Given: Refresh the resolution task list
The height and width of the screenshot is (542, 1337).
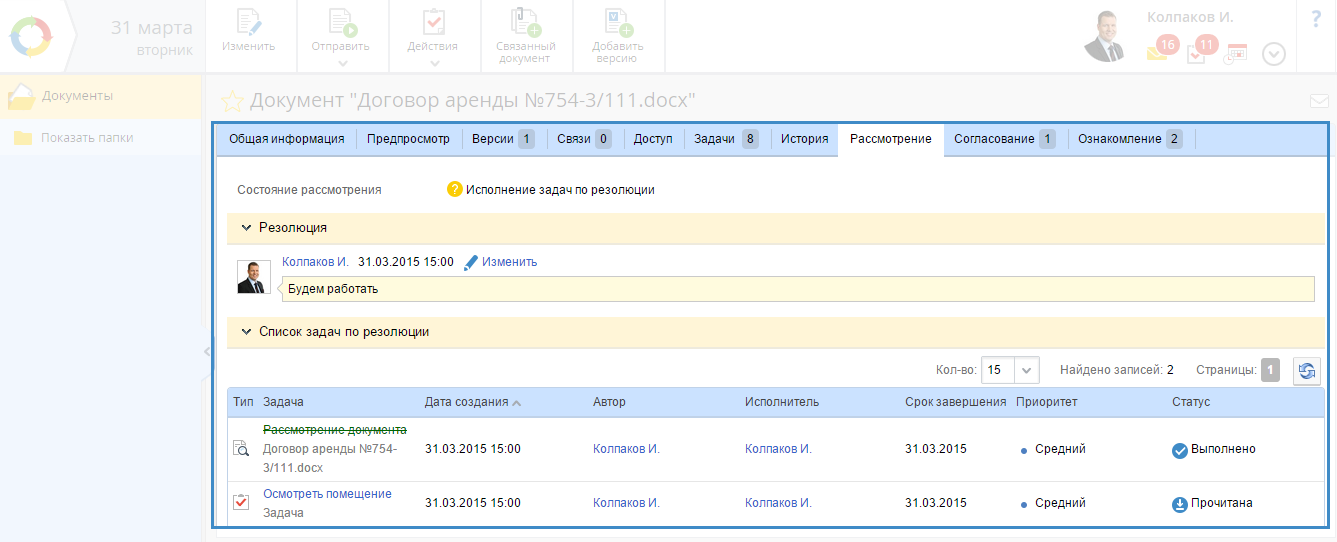Looking at the screenshot, I should (x=1306, y=371).
